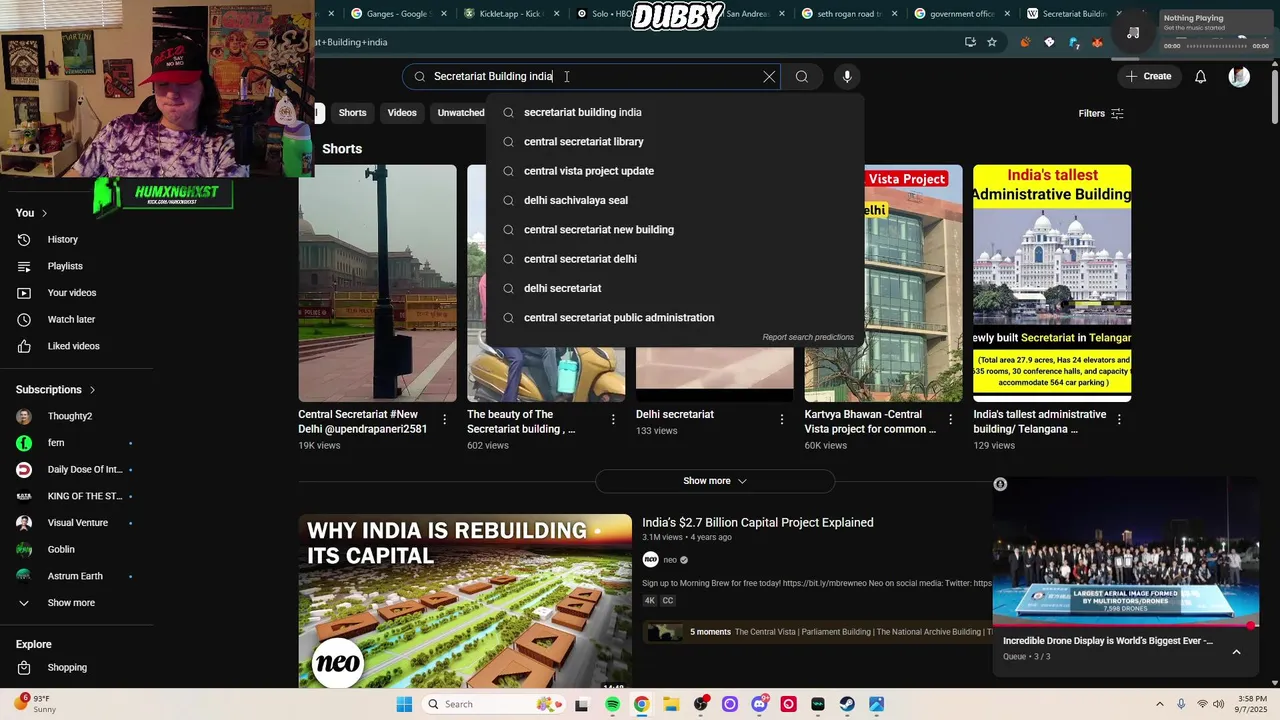Open 'Incredible Drone Display' miniplayer video
Image resolution: width=1280 pixels, height=720 pixels.
[1125, 553]
